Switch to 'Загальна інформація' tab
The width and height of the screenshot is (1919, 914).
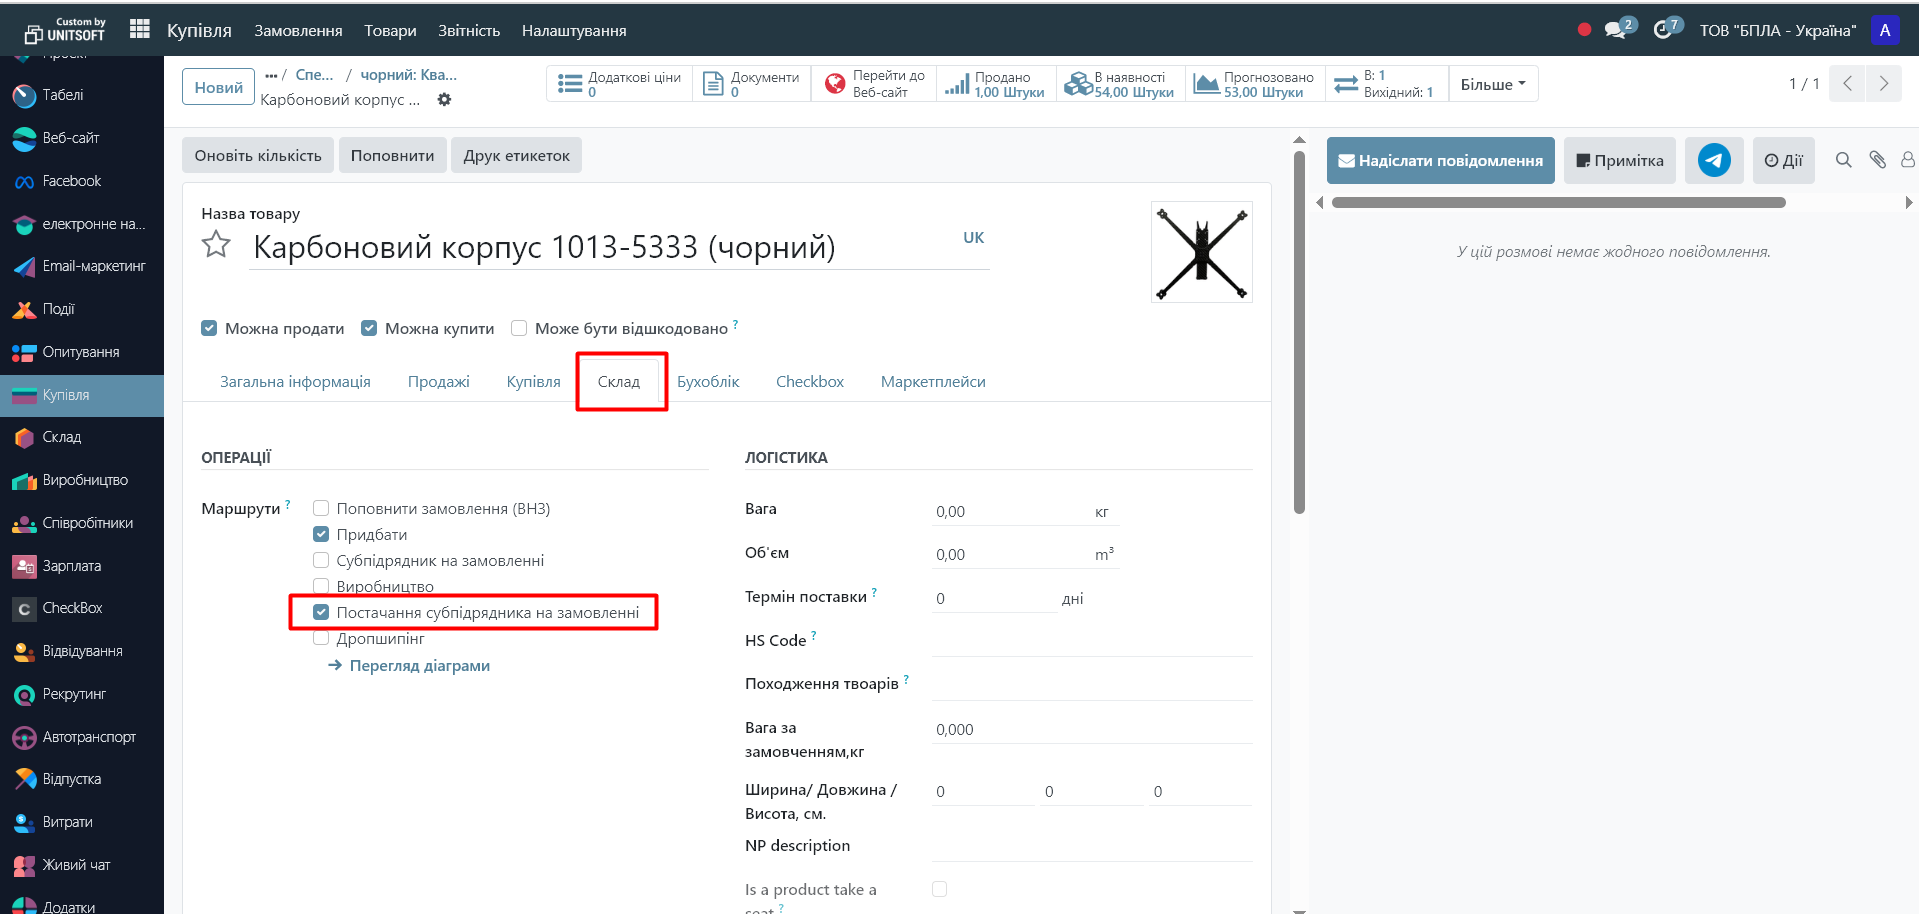coord(295,382)
